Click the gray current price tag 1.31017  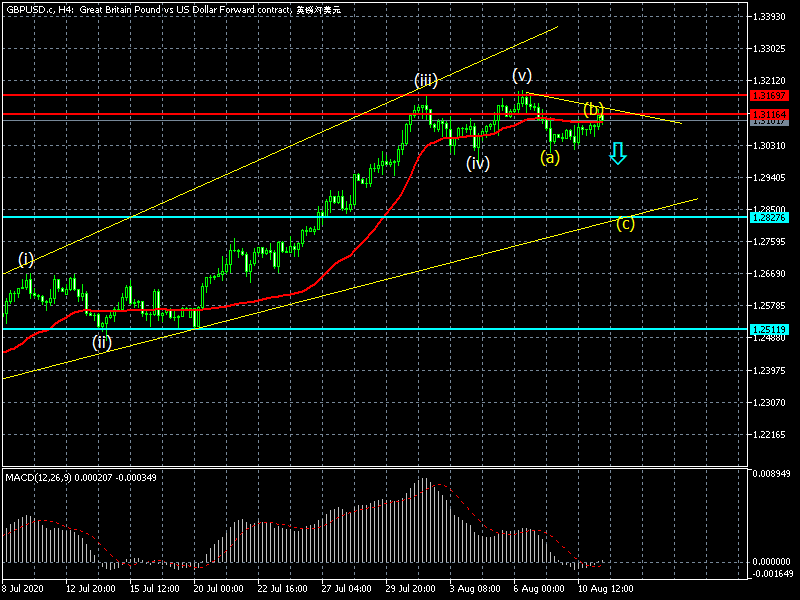point(769,122)
